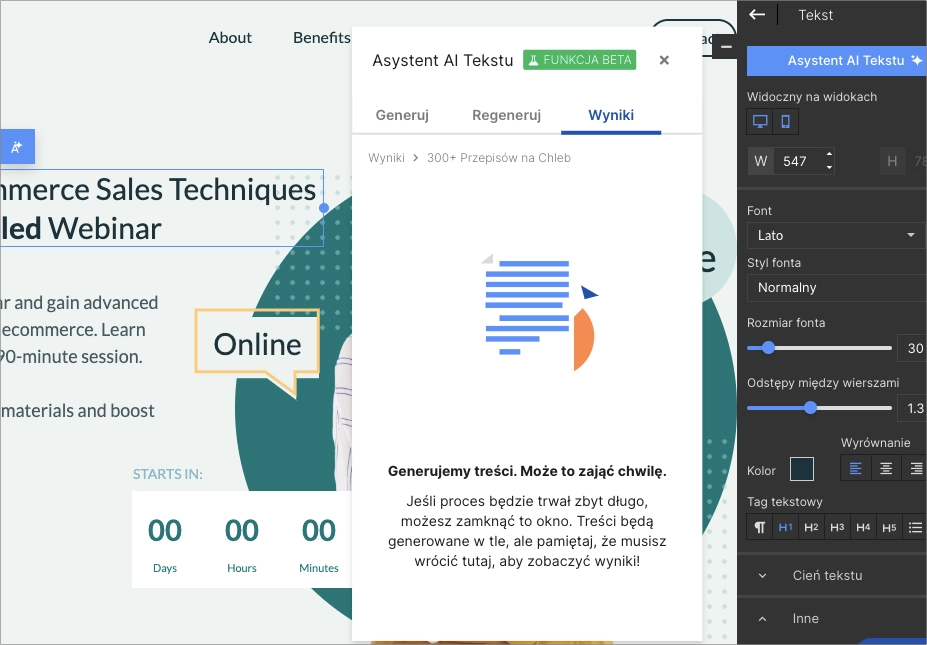Open the Regeneruj tab

click(x=506, y=115)
